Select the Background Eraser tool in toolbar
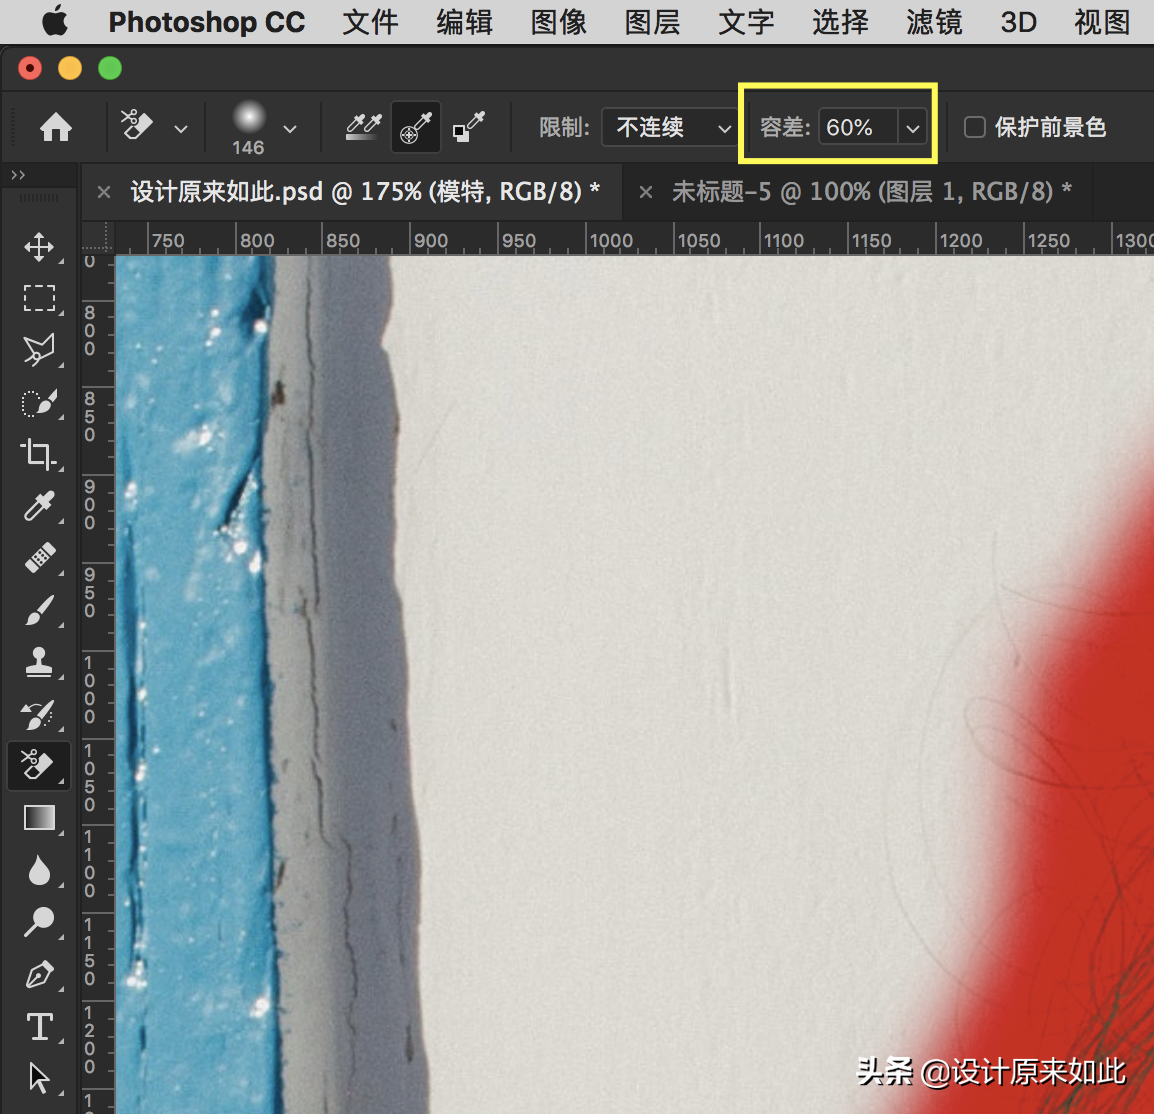The width and height of the screenshot is (1154, 1114). (39, 765)
